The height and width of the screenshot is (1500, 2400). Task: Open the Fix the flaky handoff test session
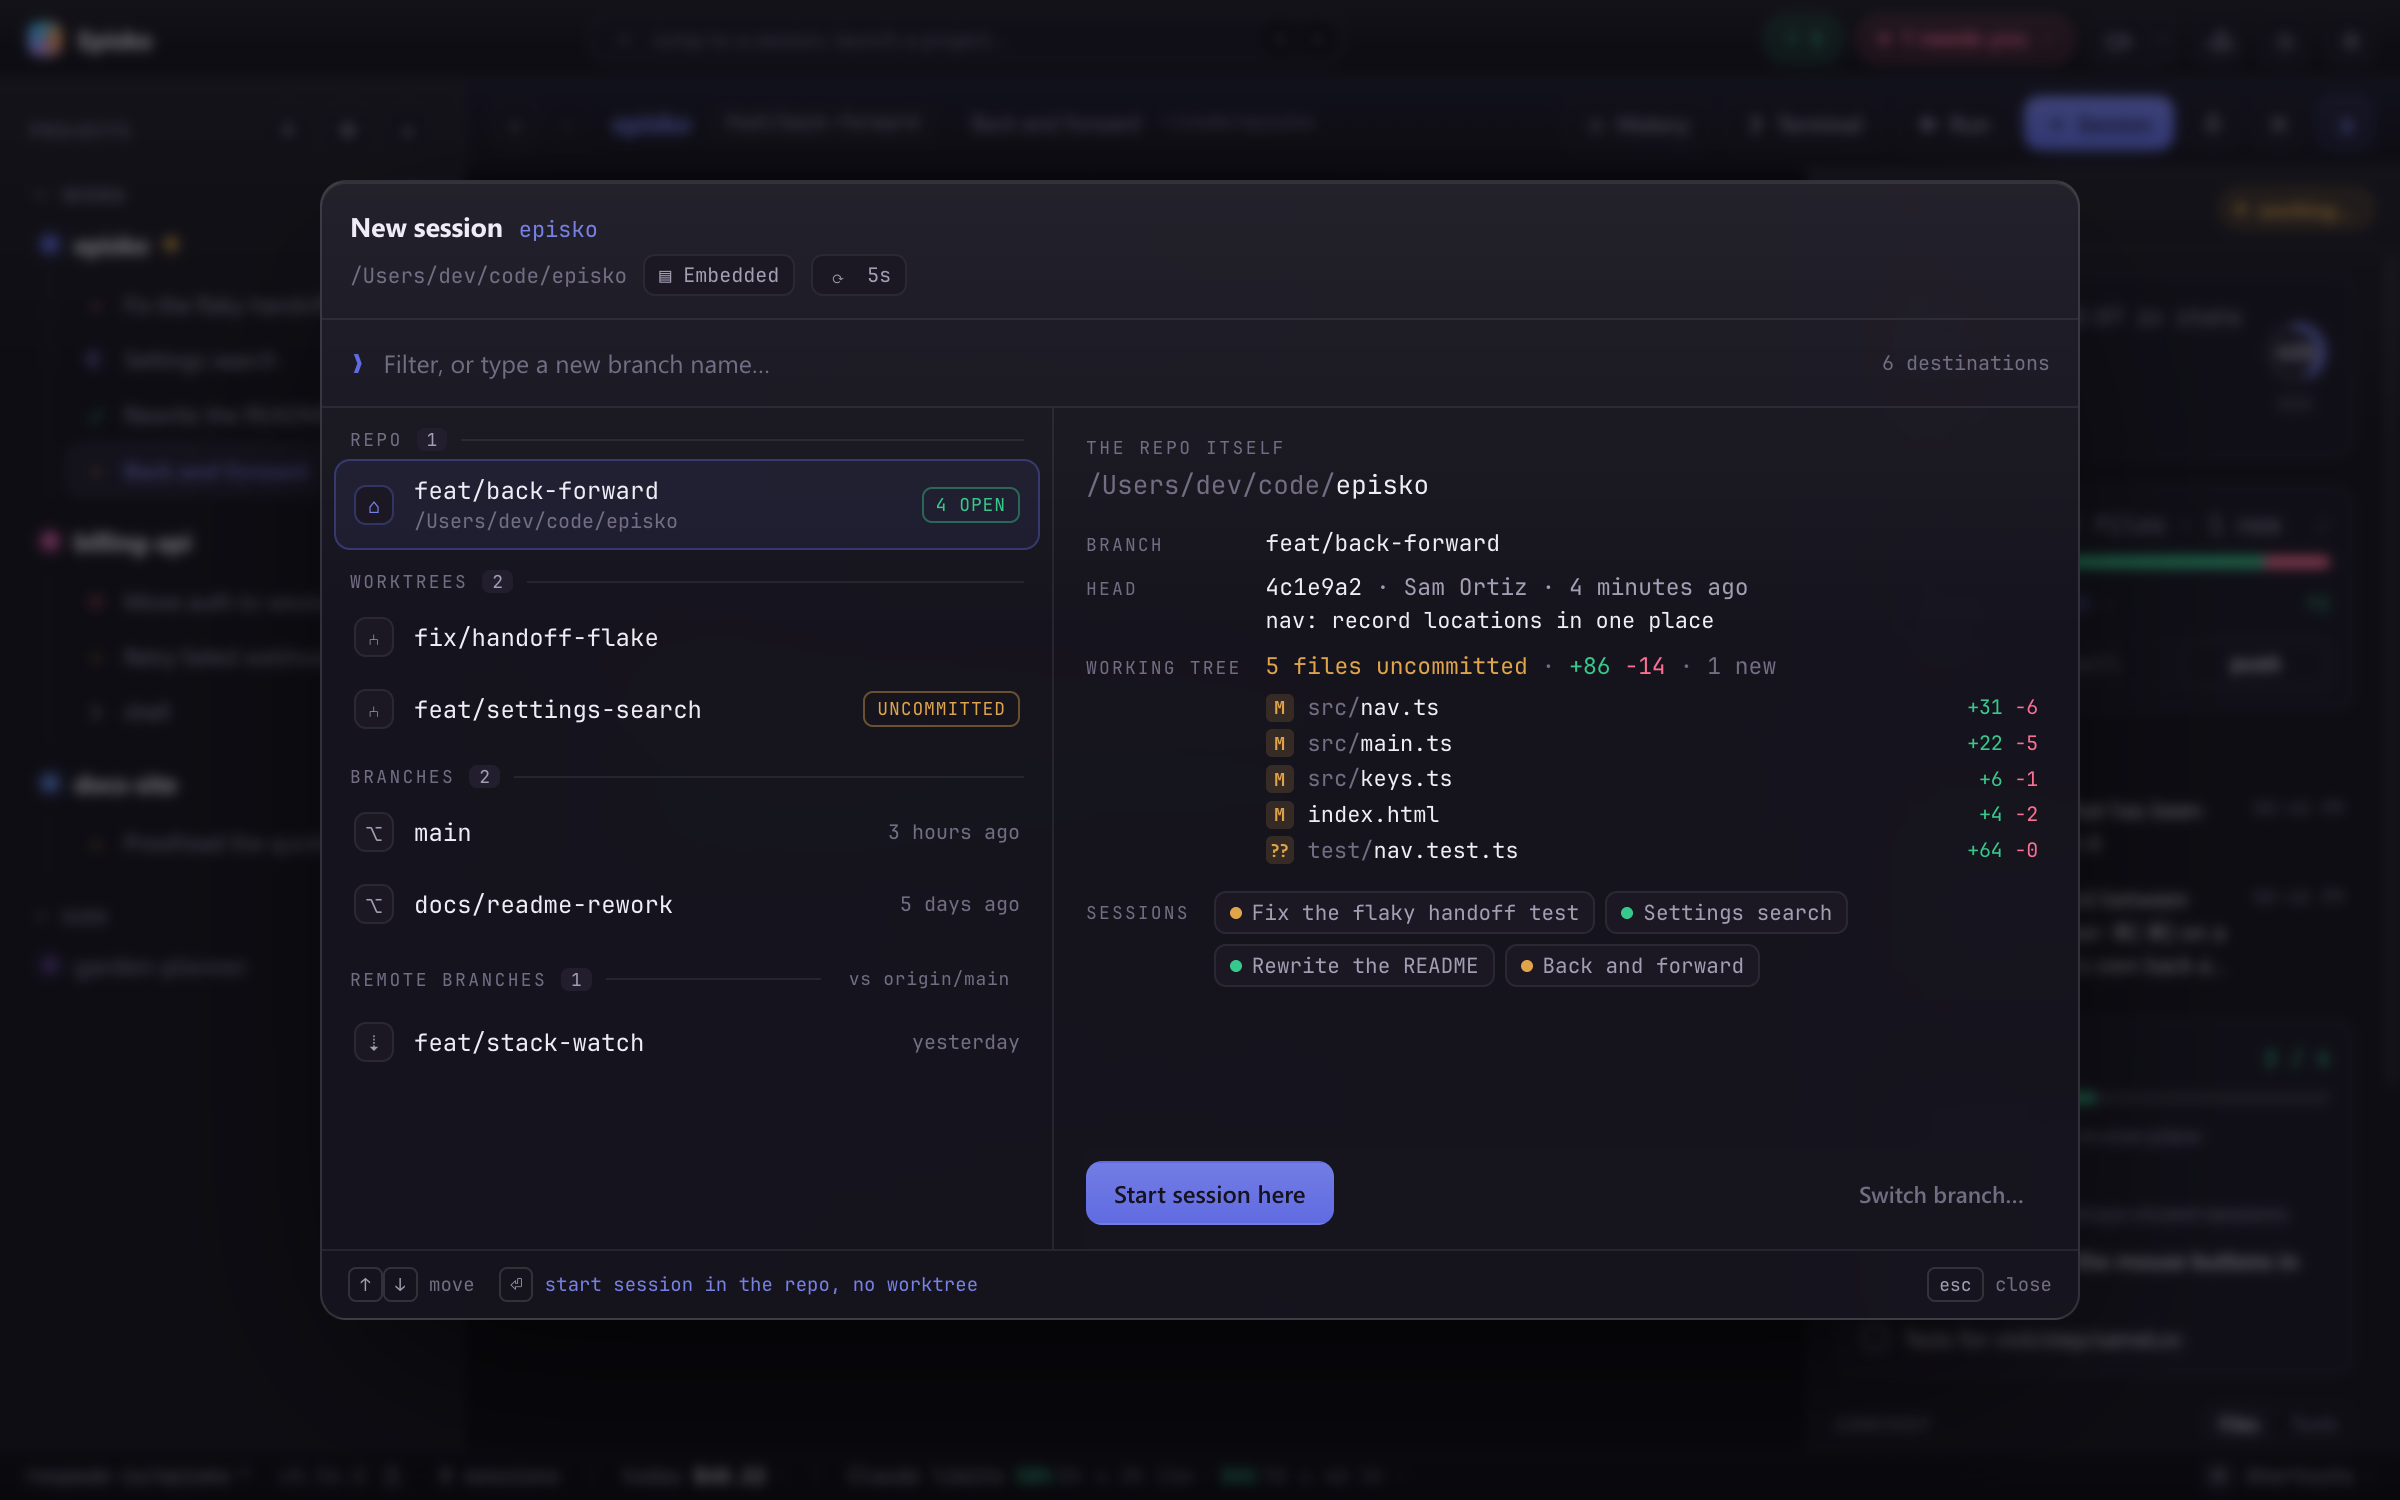[x=1404, y=913]
